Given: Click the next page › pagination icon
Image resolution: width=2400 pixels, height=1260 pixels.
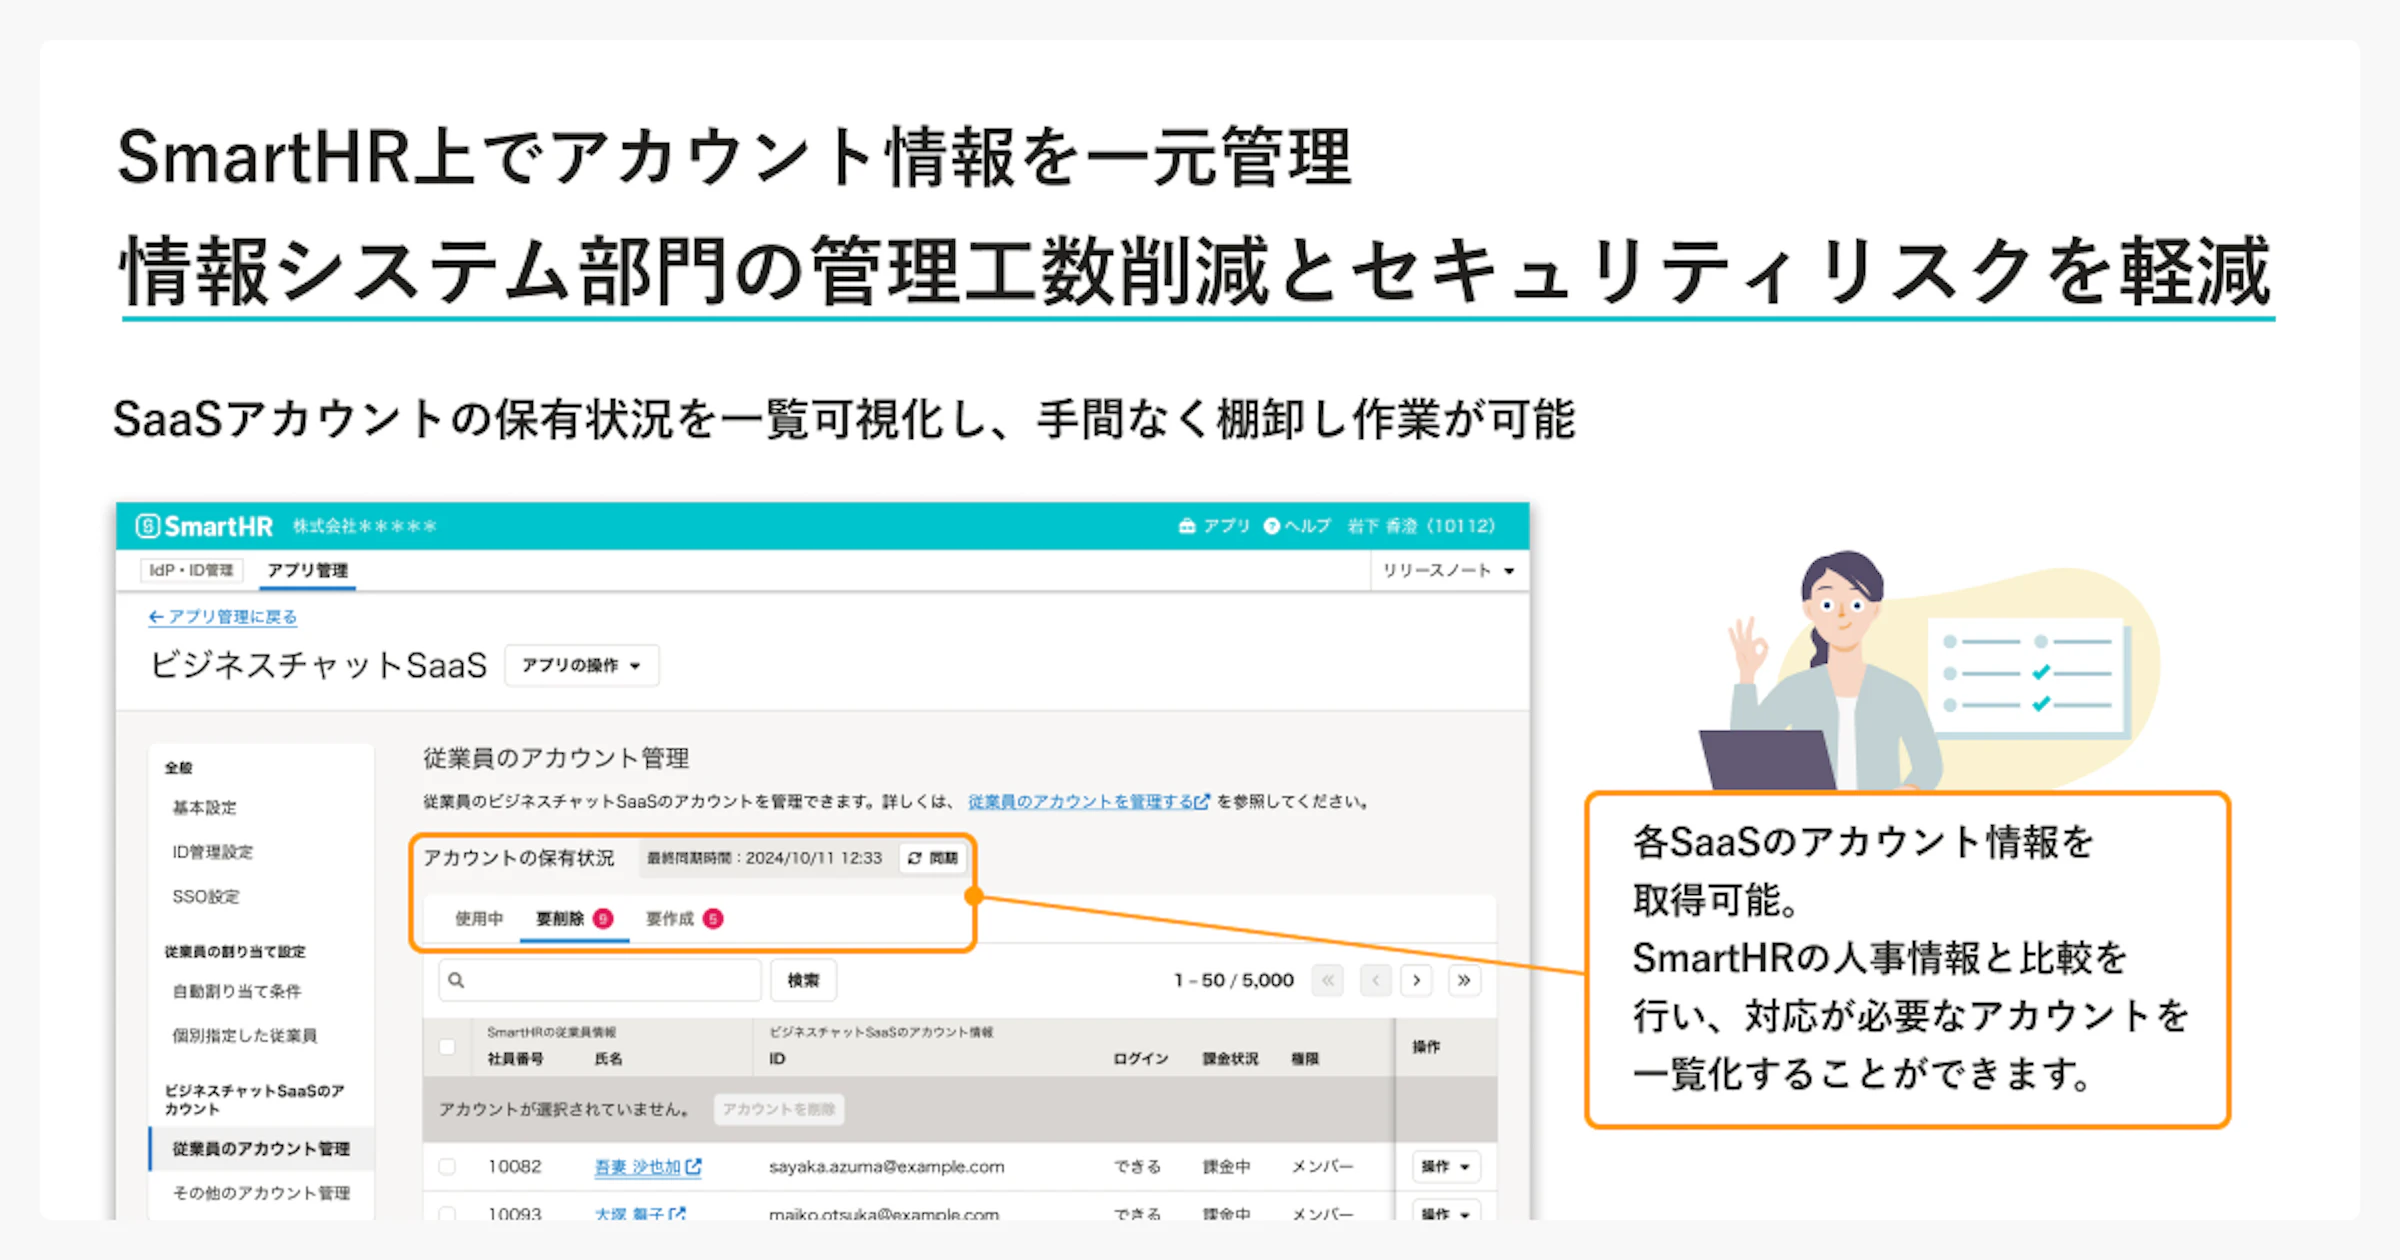Looking at the screenshot, I should coord(1417,981).
